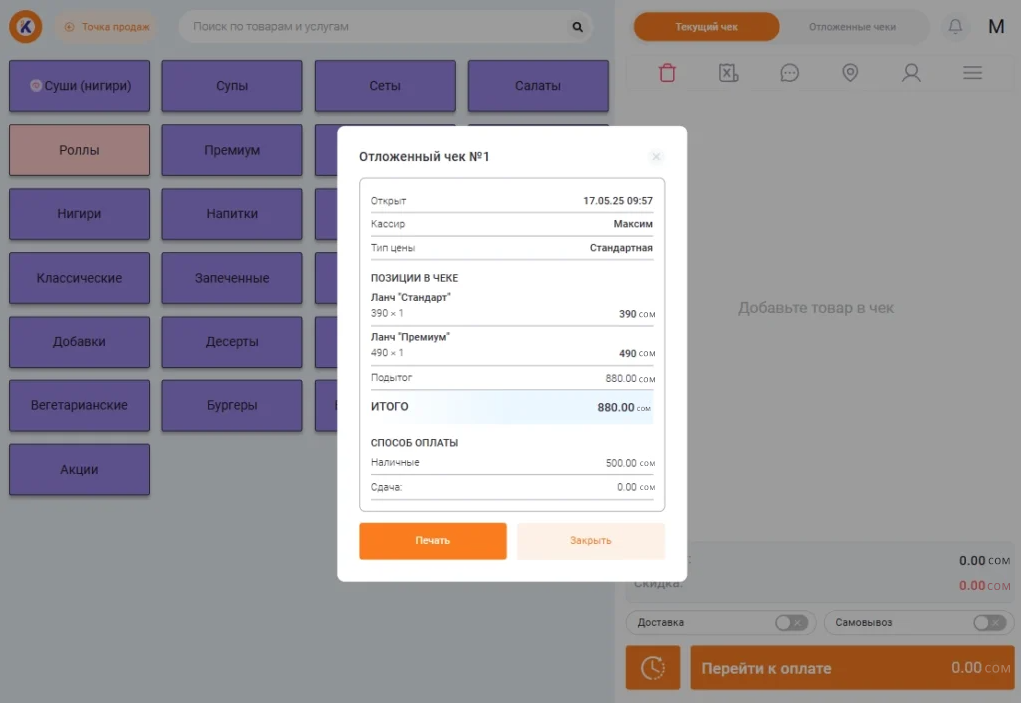Switch to the Отложенные чеки tab

(852, 27)
